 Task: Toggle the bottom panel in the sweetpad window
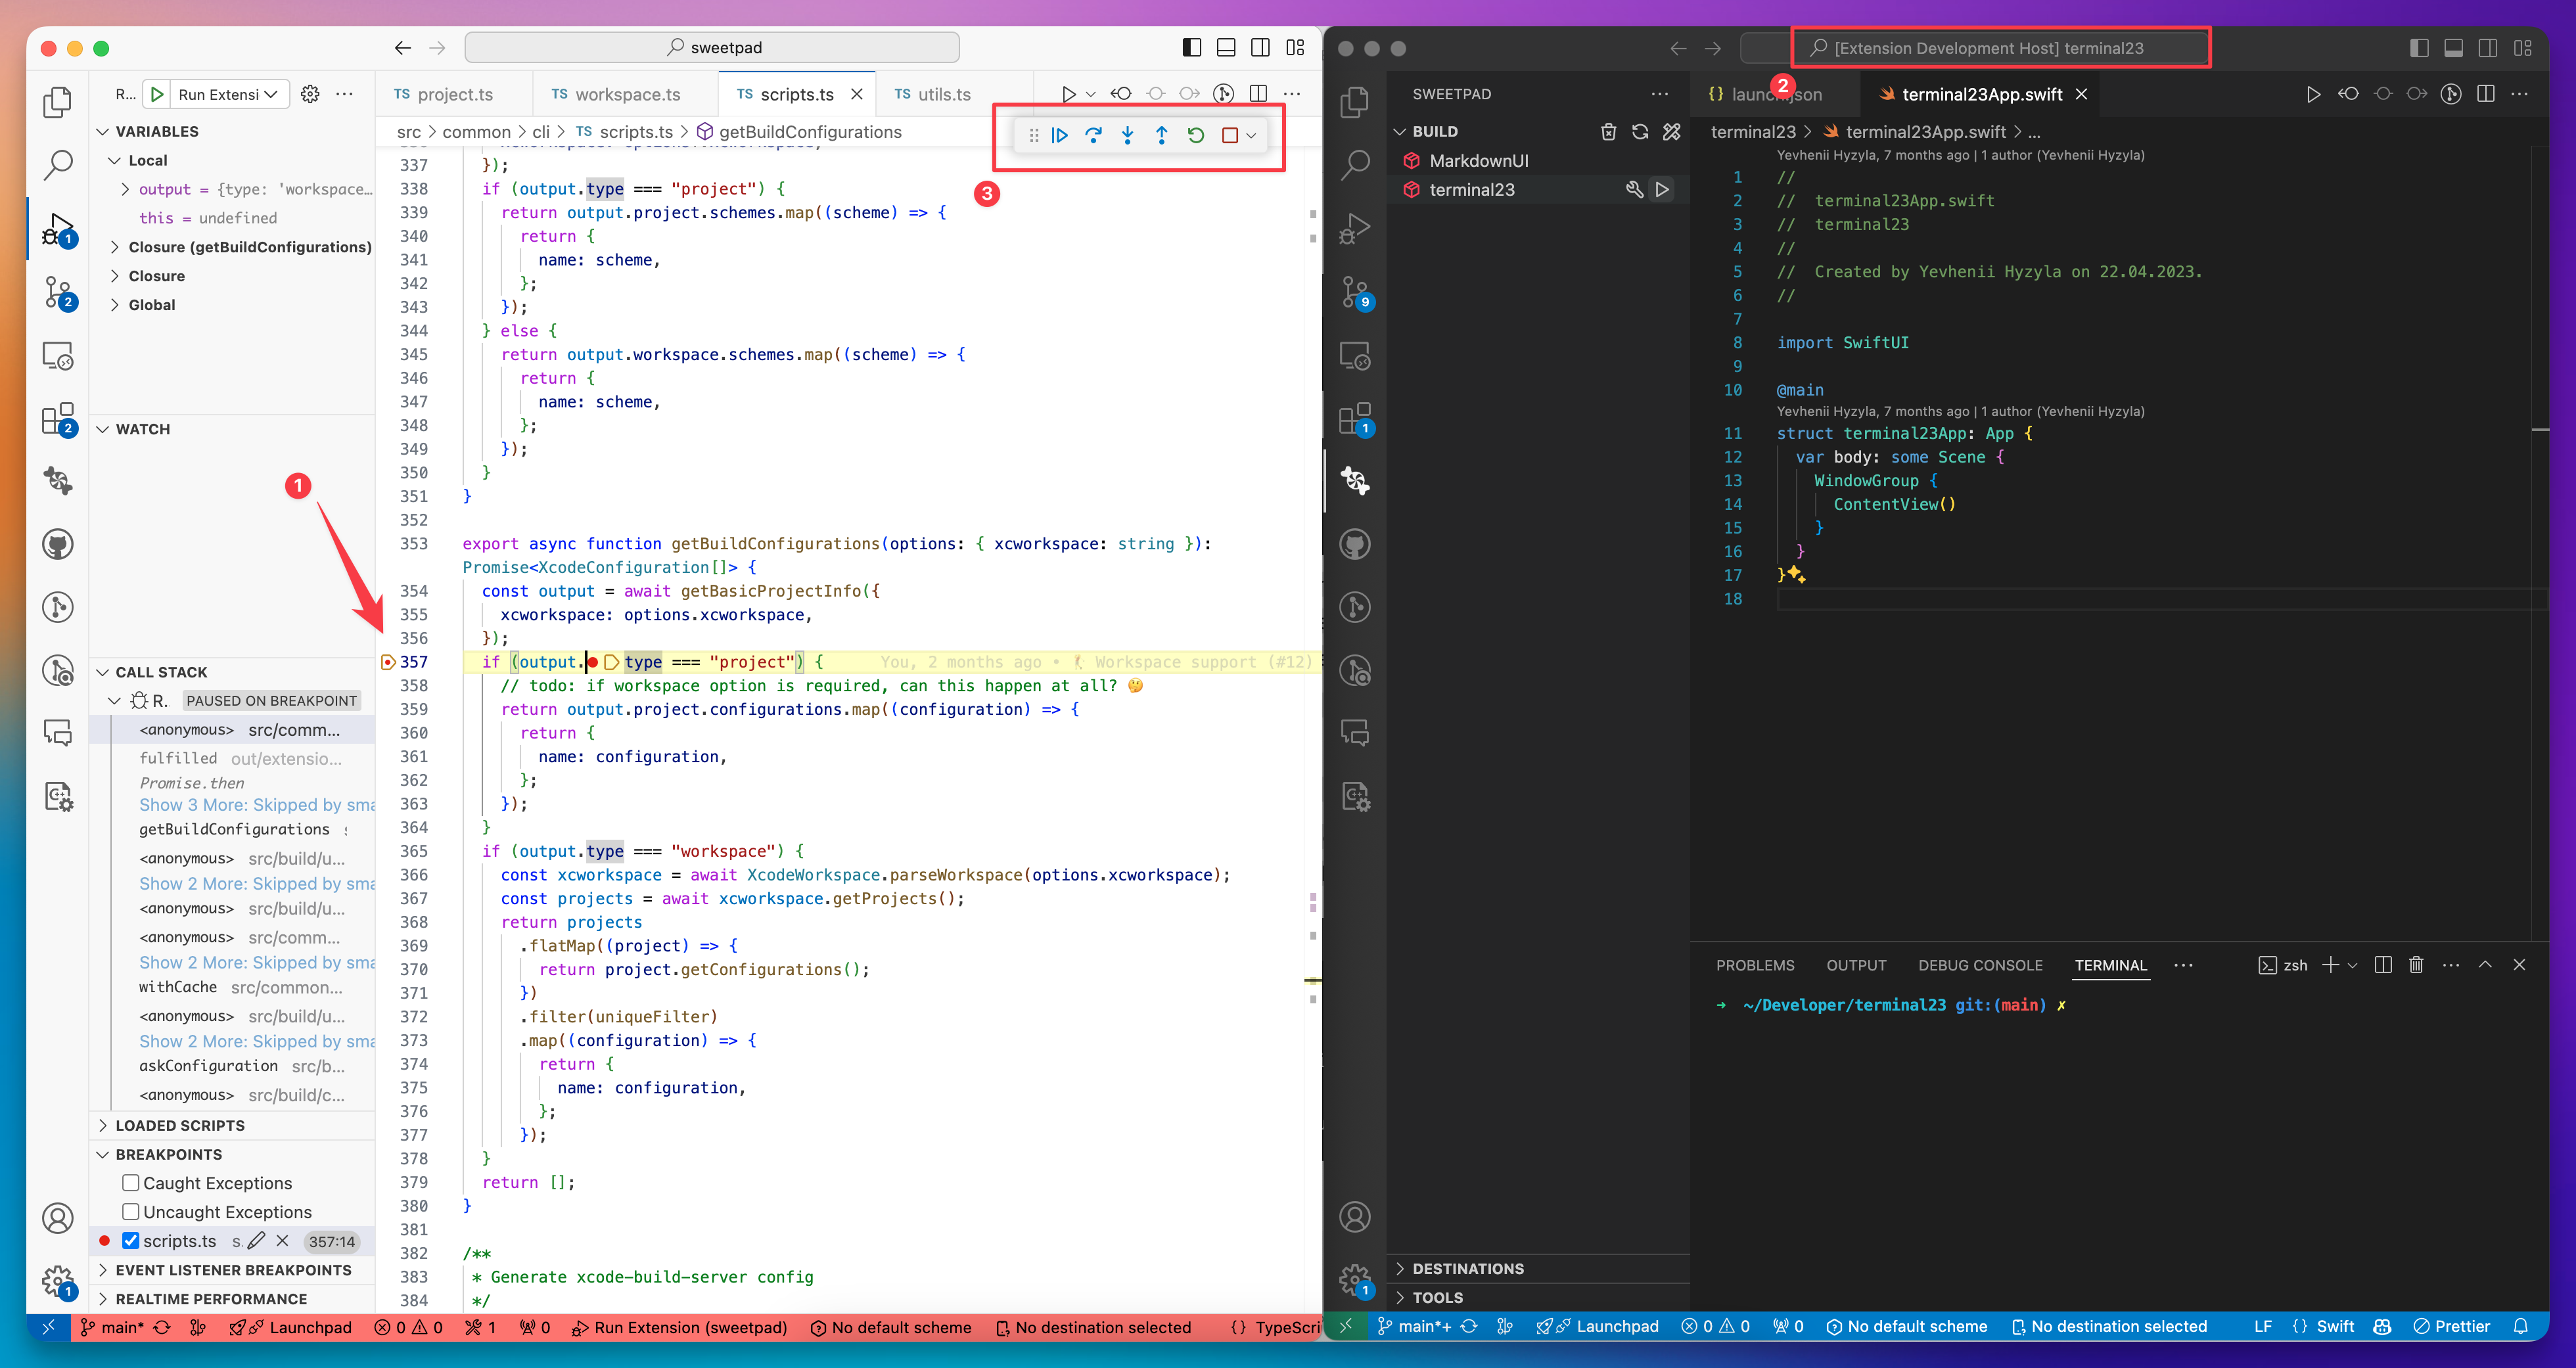(1226, 48)
